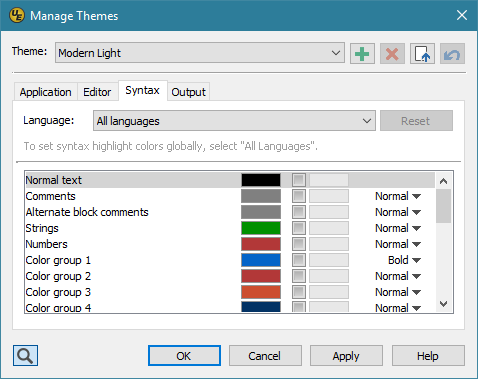Open font style dropdown for Comments row
The height and width of the screenshot is (379, 478).
(398, 196)
